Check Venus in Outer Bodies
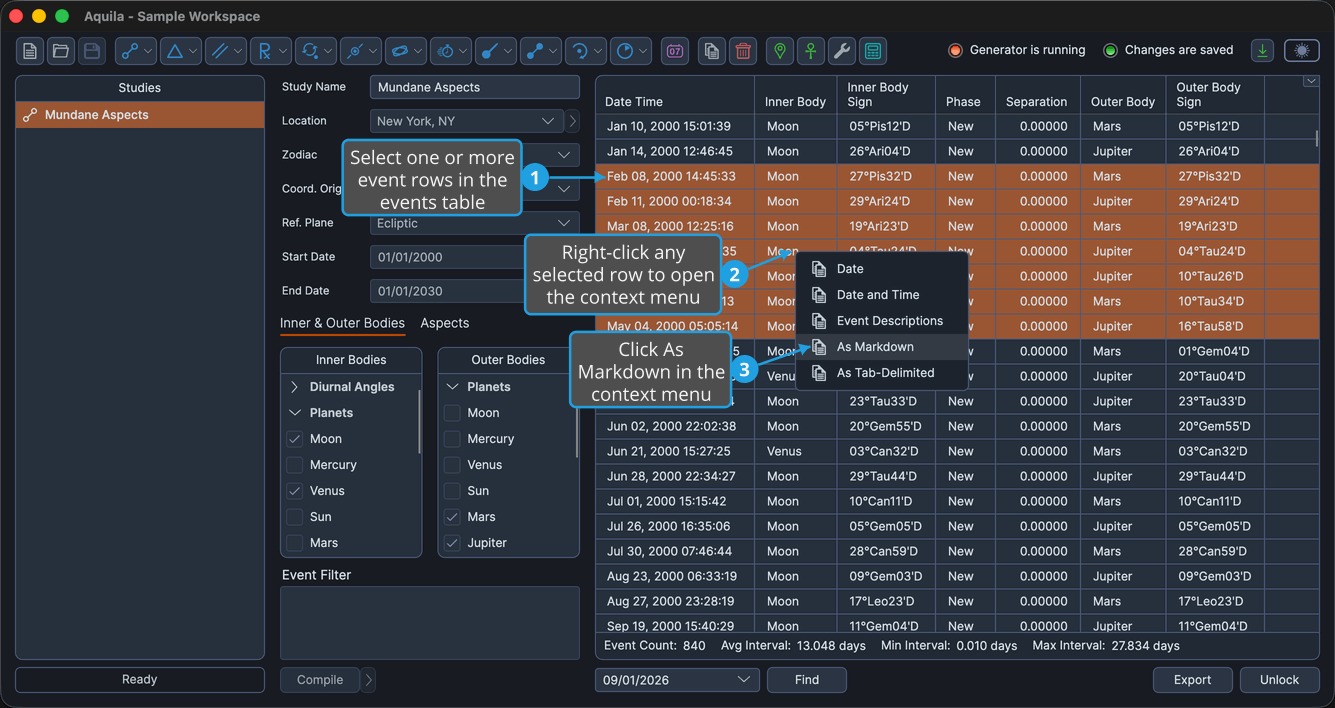 click(x=452, y=465)
